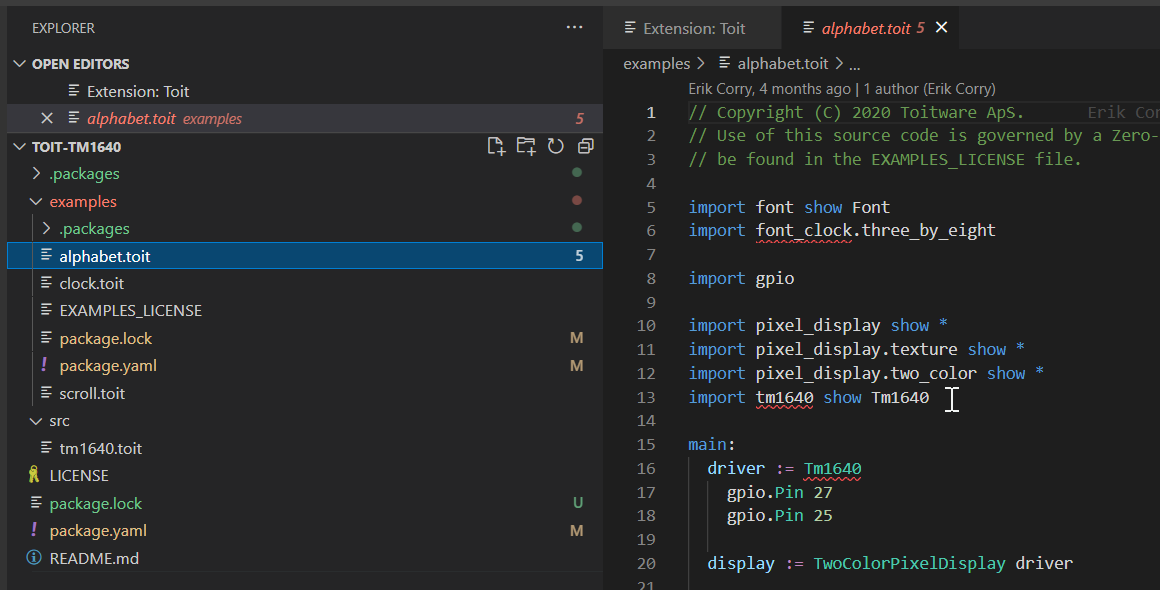This screenshot has height=590, width=1160.
Task: Click the New File icon in Explorer
Action: (x=496, y=146)
